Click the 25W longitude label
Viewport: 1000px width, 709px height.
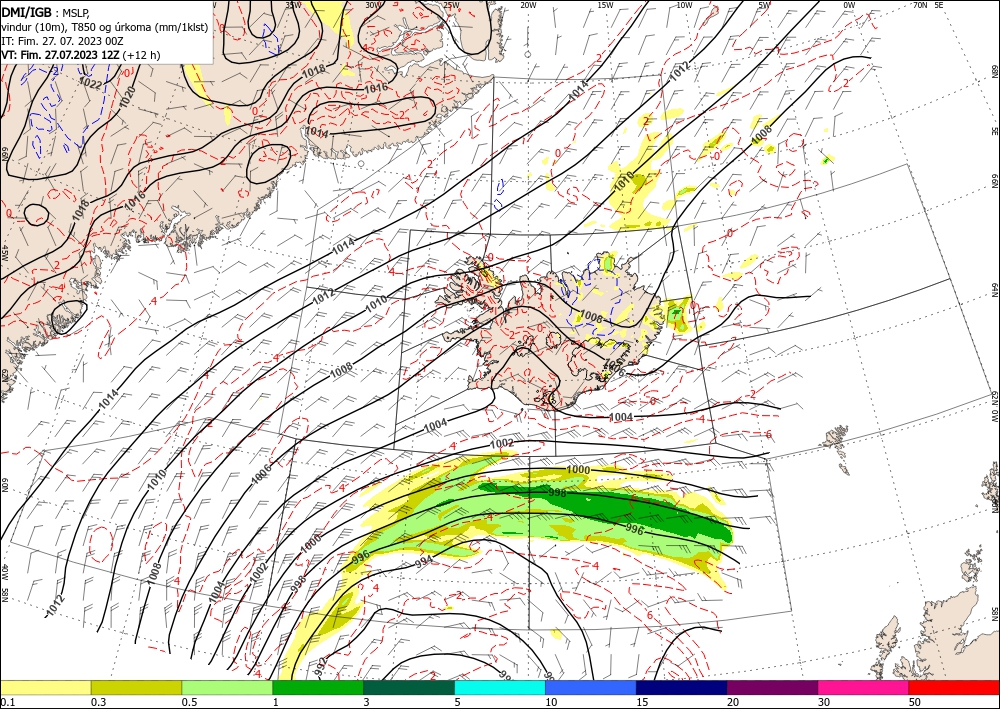pos(450,4)
